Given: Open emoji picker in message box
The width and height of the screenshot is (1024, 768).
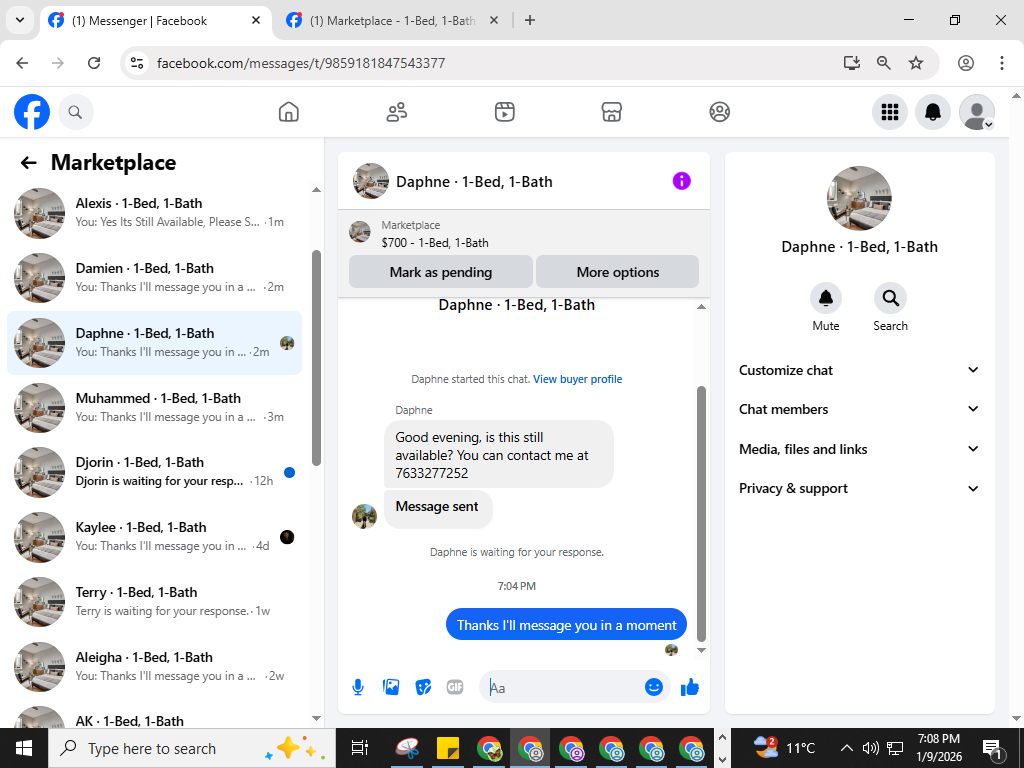Looking at the screenshot, I should pos(654,687).
